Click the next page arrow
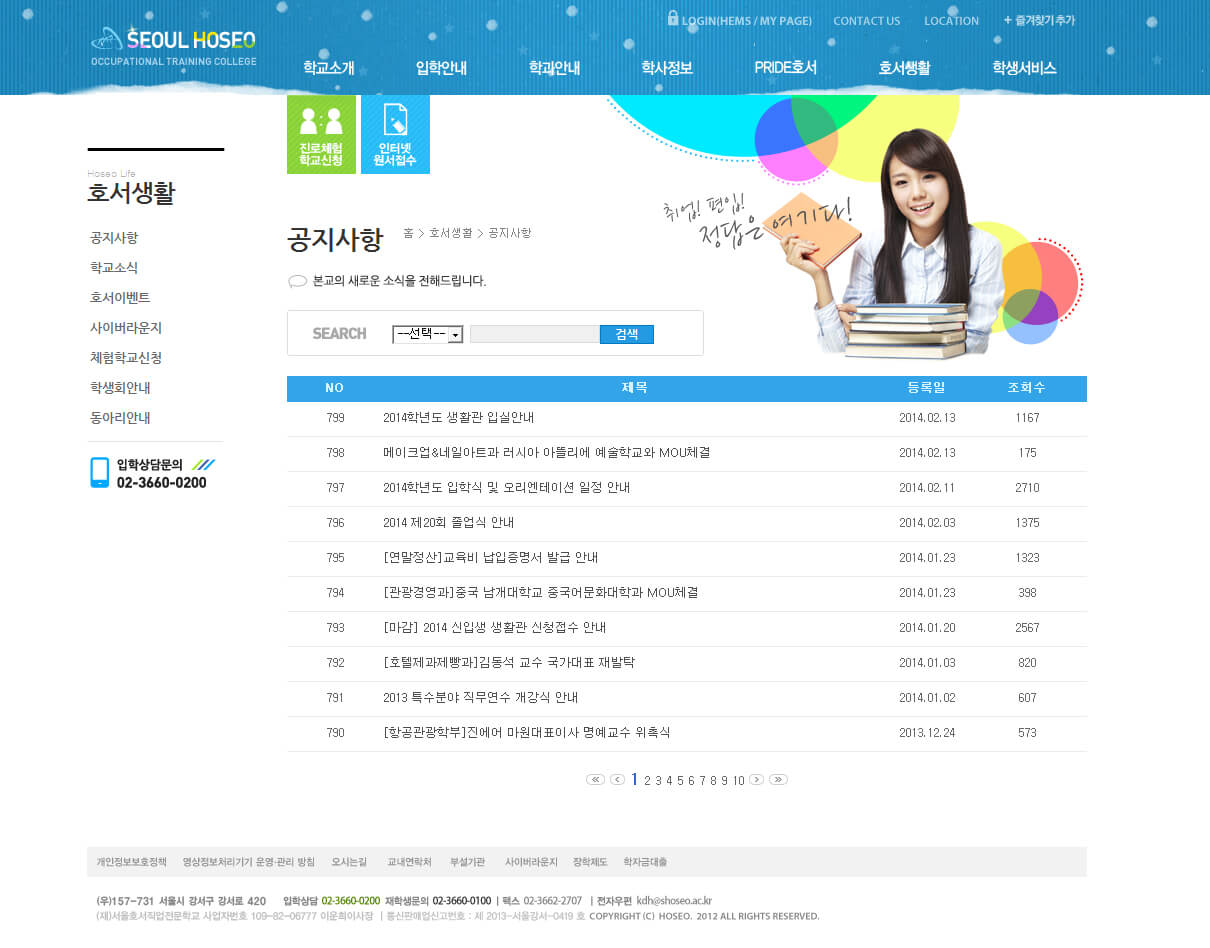Image resolution: width=1210 pixels, height=948 pixels. (757, 780)
